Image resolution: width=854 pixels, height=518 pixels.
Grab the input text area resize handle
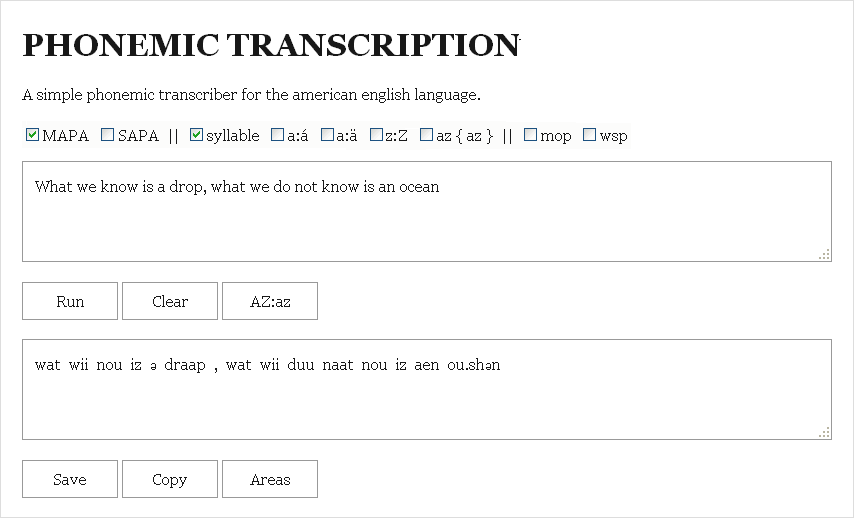(x=824, y=255)
